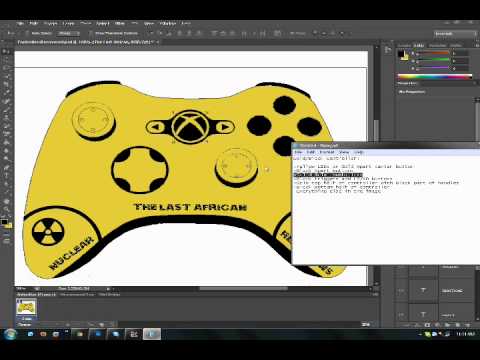Switch to Measurement Log tab
This screenshot has height=360, width=480.
point(76,294)
